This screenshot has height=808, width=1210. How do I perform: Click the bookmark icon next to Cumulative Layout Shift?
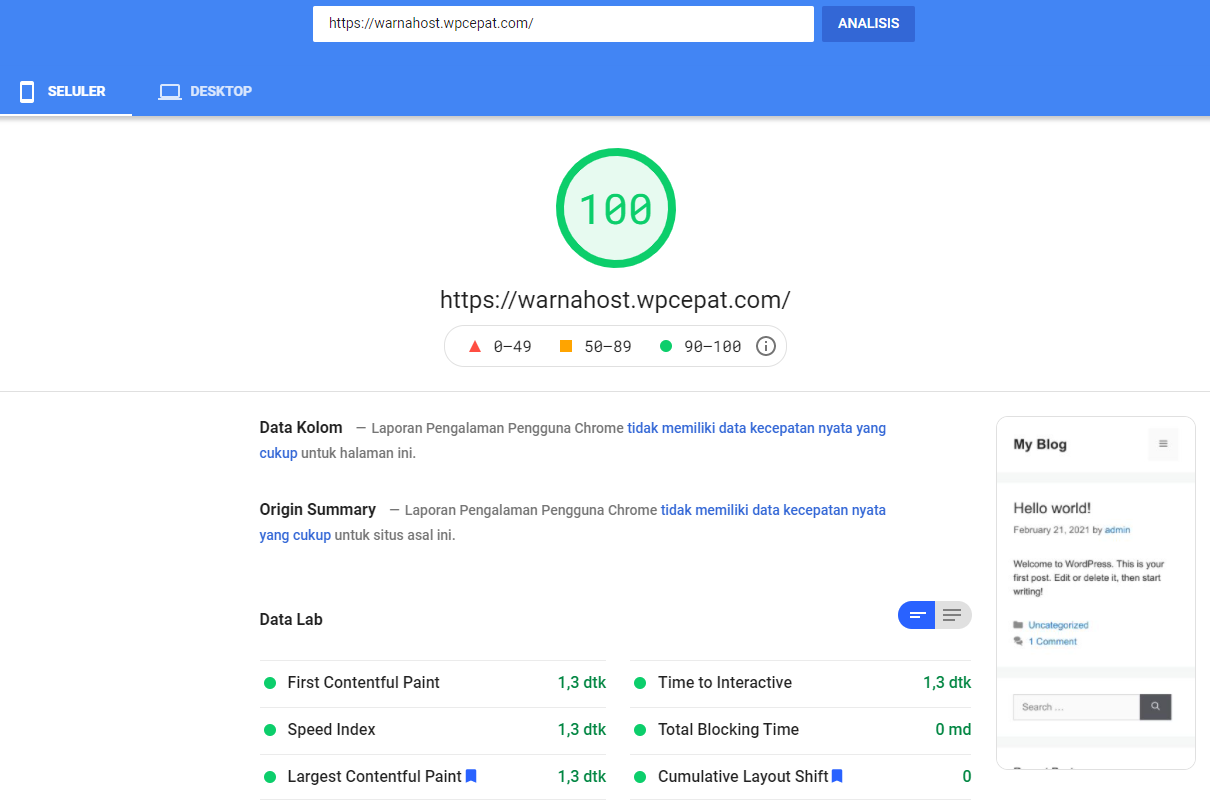[837, 776]
